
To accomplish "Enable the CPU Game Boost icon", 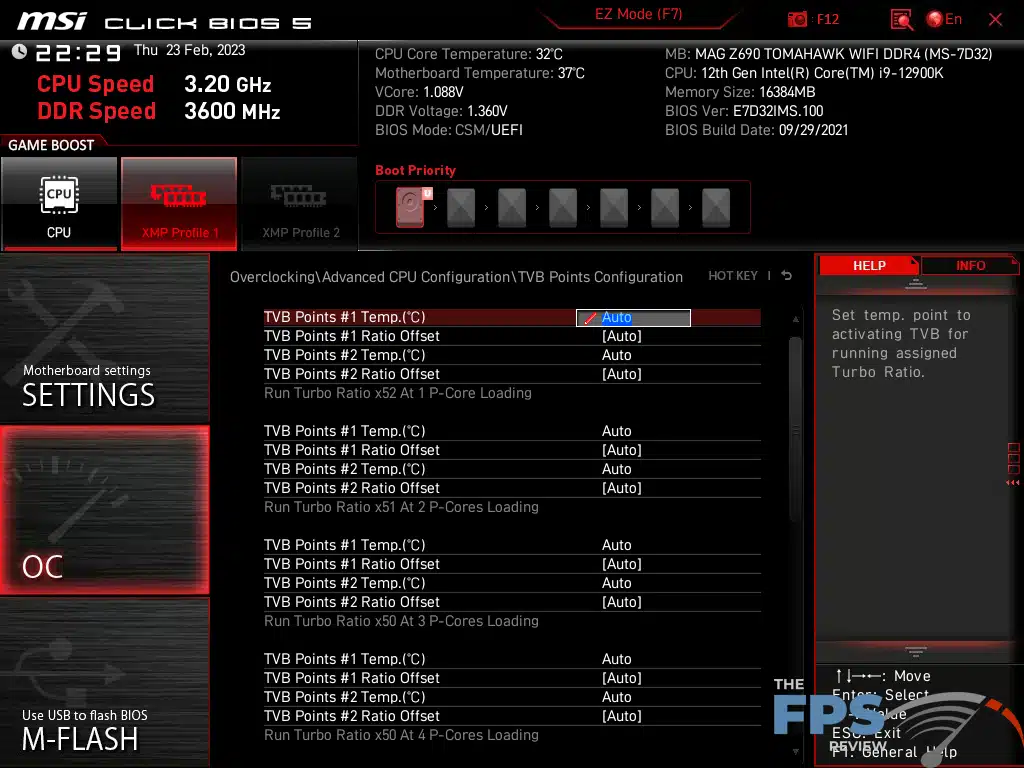I will pos(59,203).
